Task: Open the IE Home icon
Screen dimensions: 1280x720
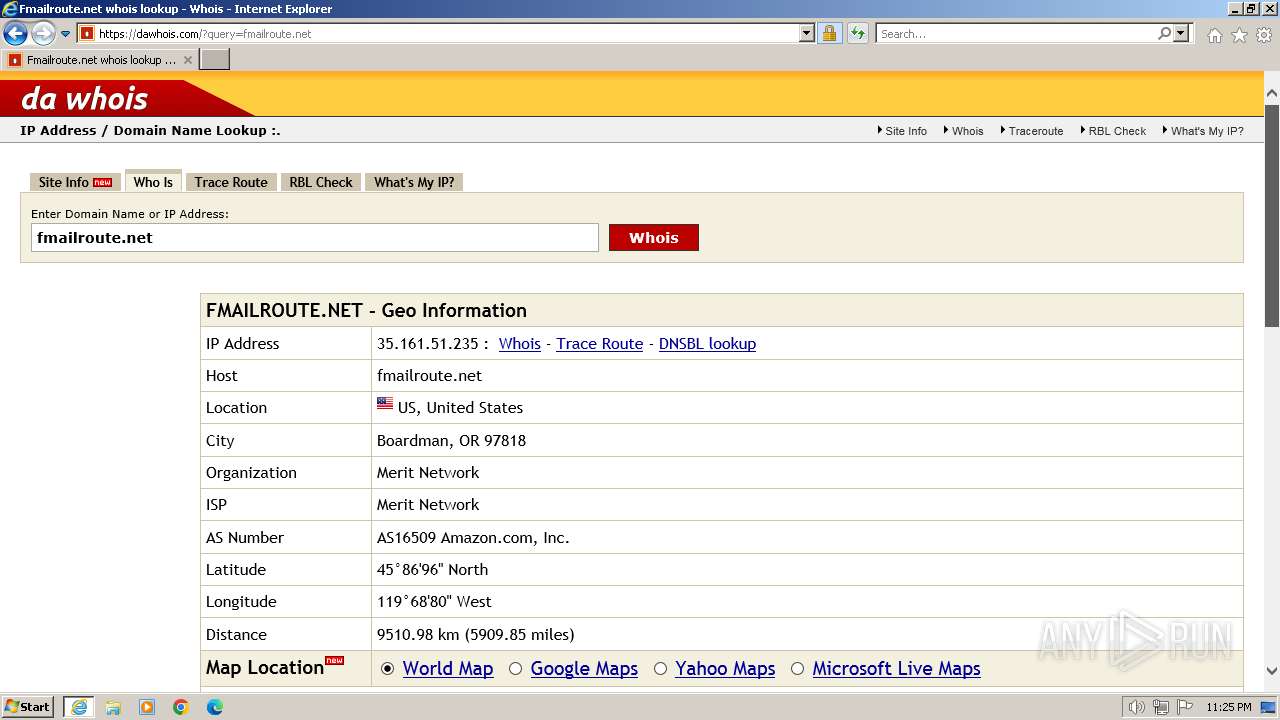Action: (x=1214, y=35)
